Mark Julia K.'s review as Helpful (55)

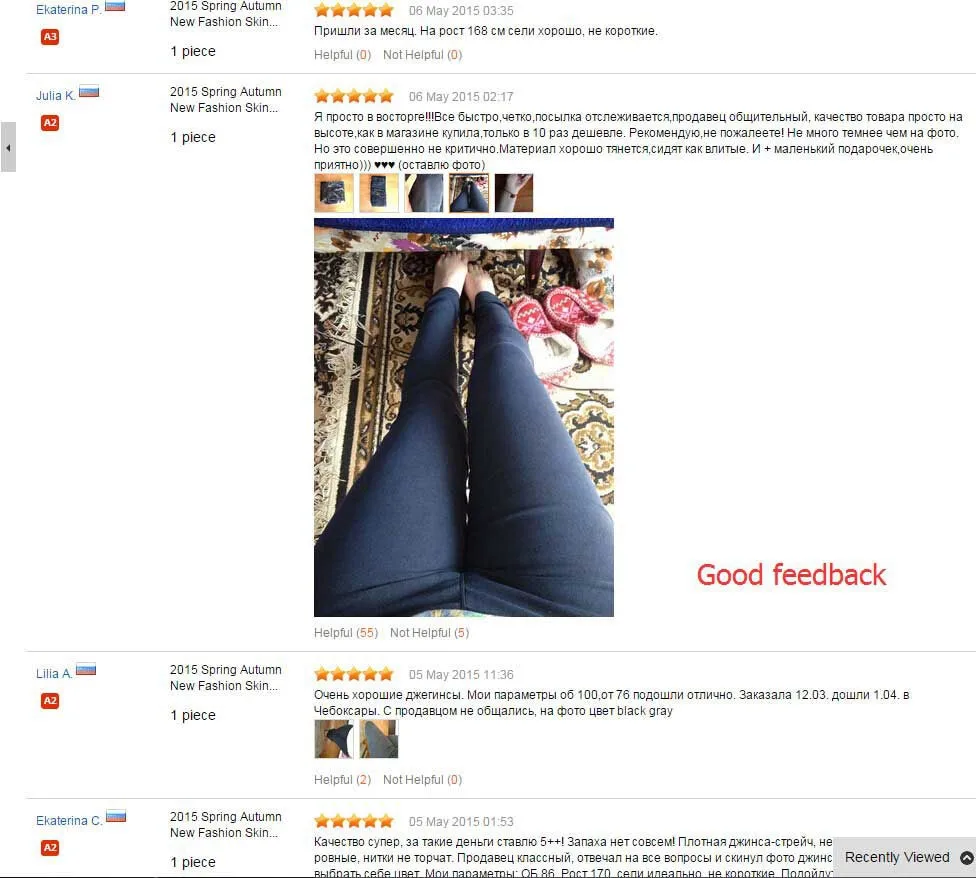pyautogui.click(x=345, y=633)
